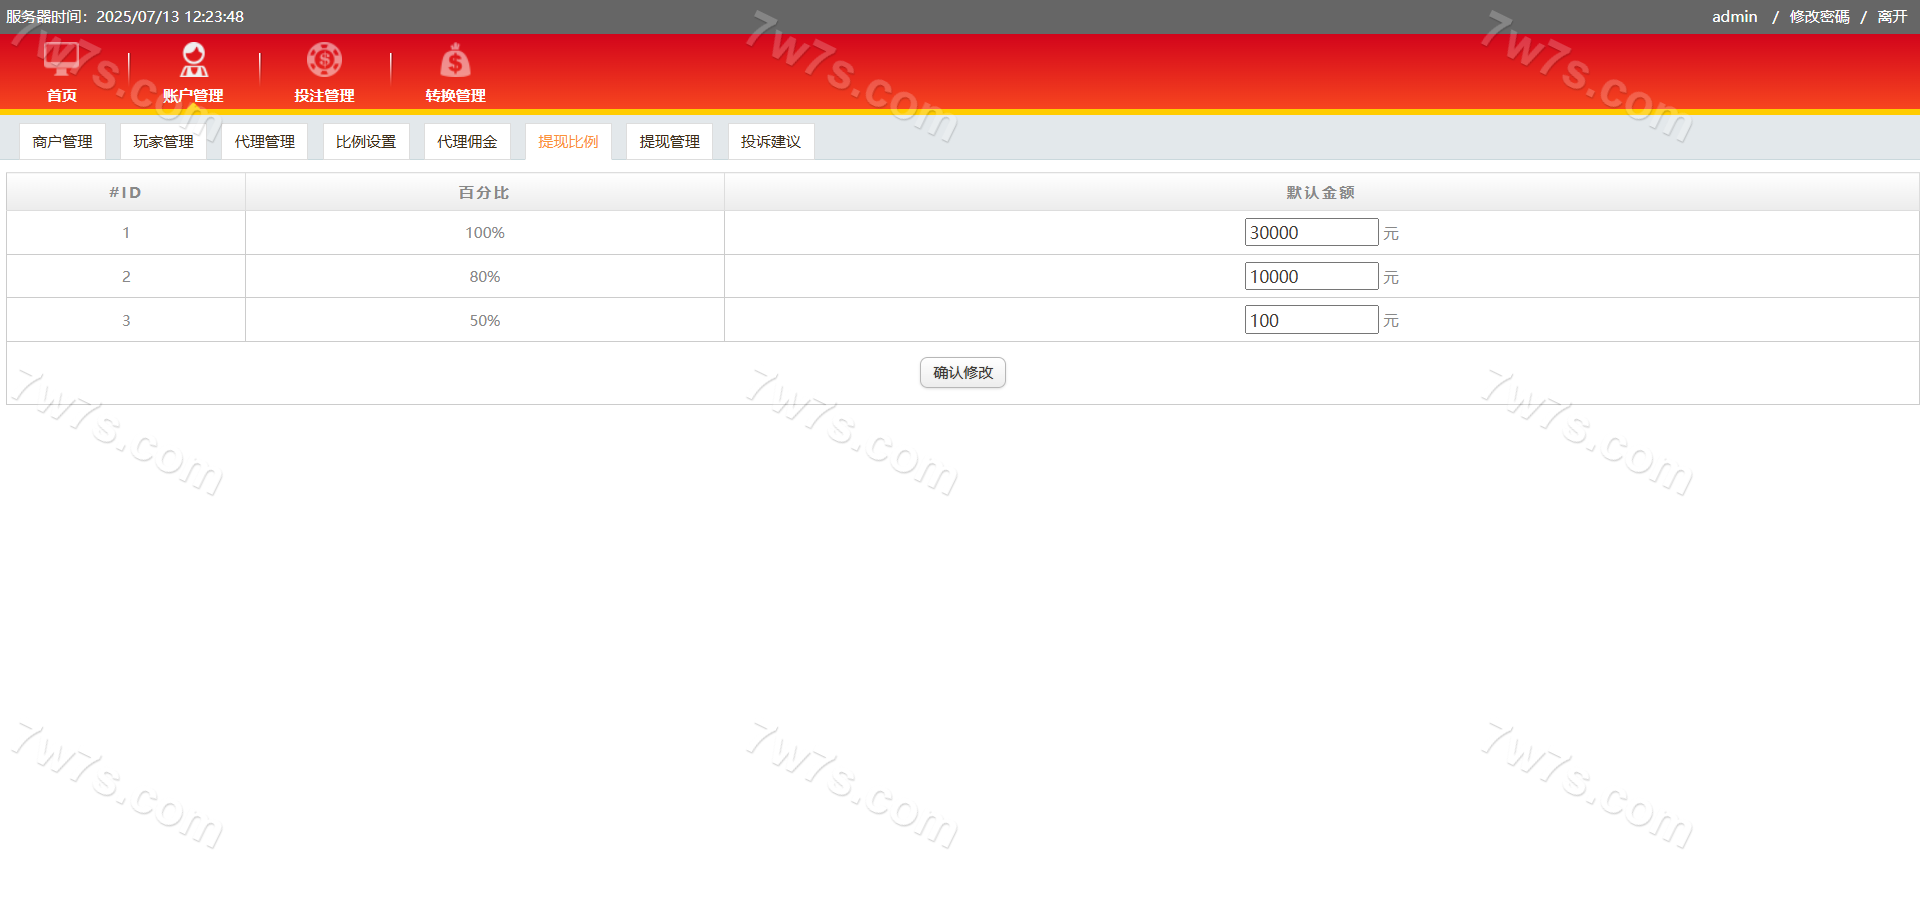Click the admin username link
This screenshot has height=924, width=1920.
(1734, 17)
